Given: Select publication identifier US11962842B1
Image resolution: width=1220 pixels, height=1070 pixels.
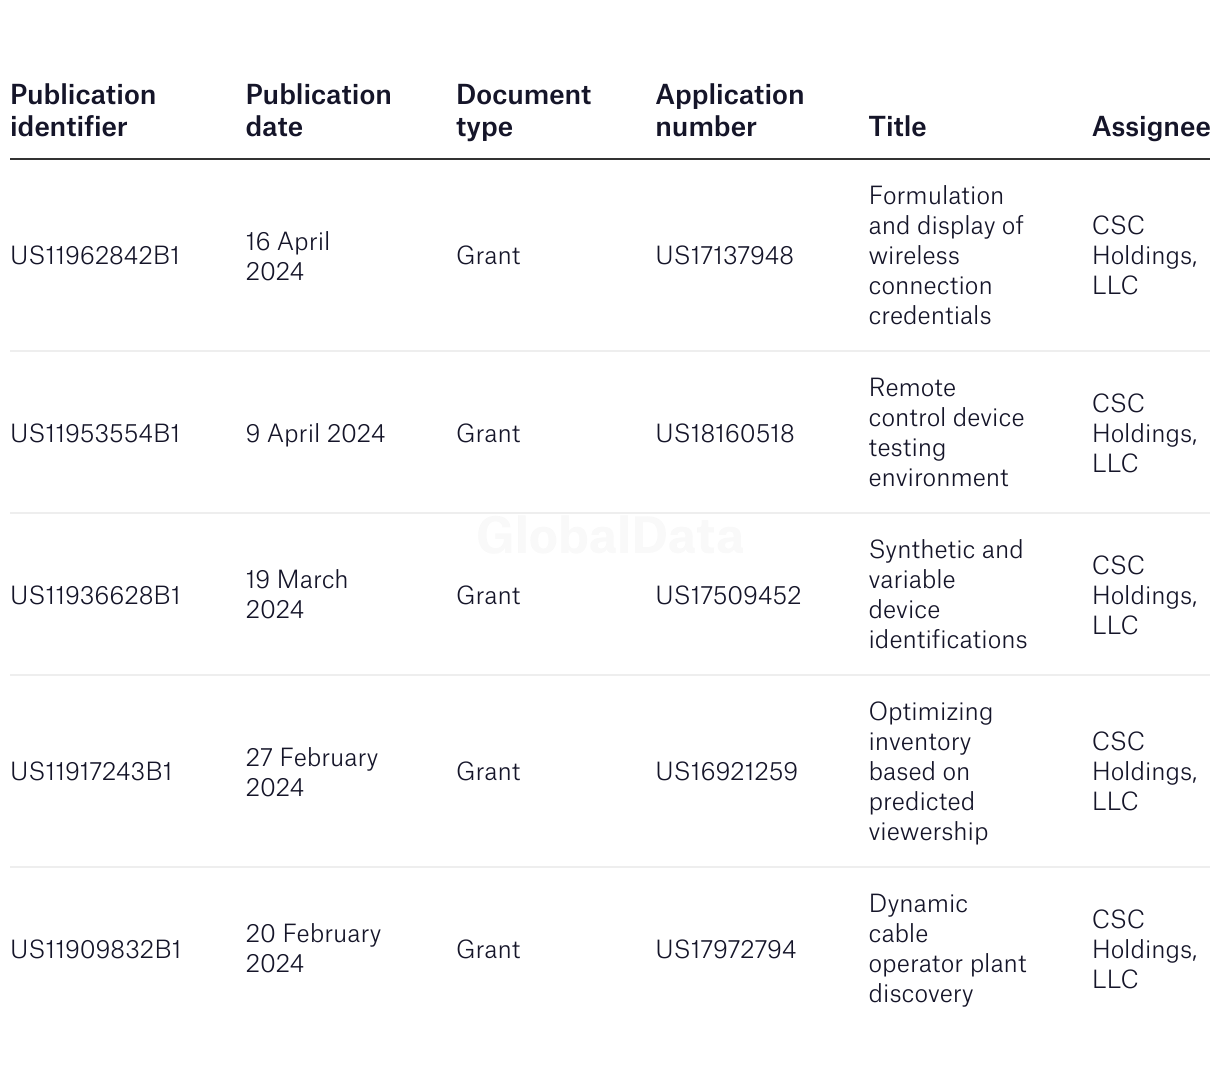Looking at the screenshot, I should point(95,256).
